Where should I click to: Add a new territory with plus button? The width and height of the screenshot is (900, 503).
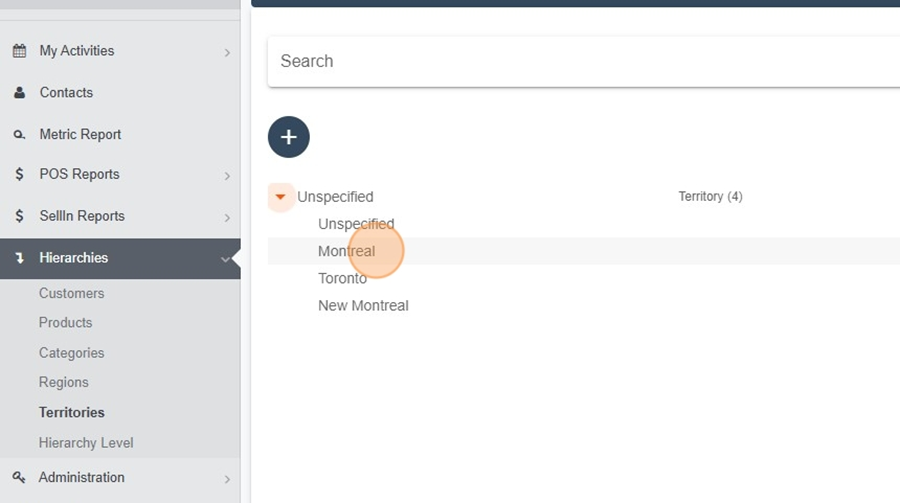pyautogui.click(x=289, y=137)
